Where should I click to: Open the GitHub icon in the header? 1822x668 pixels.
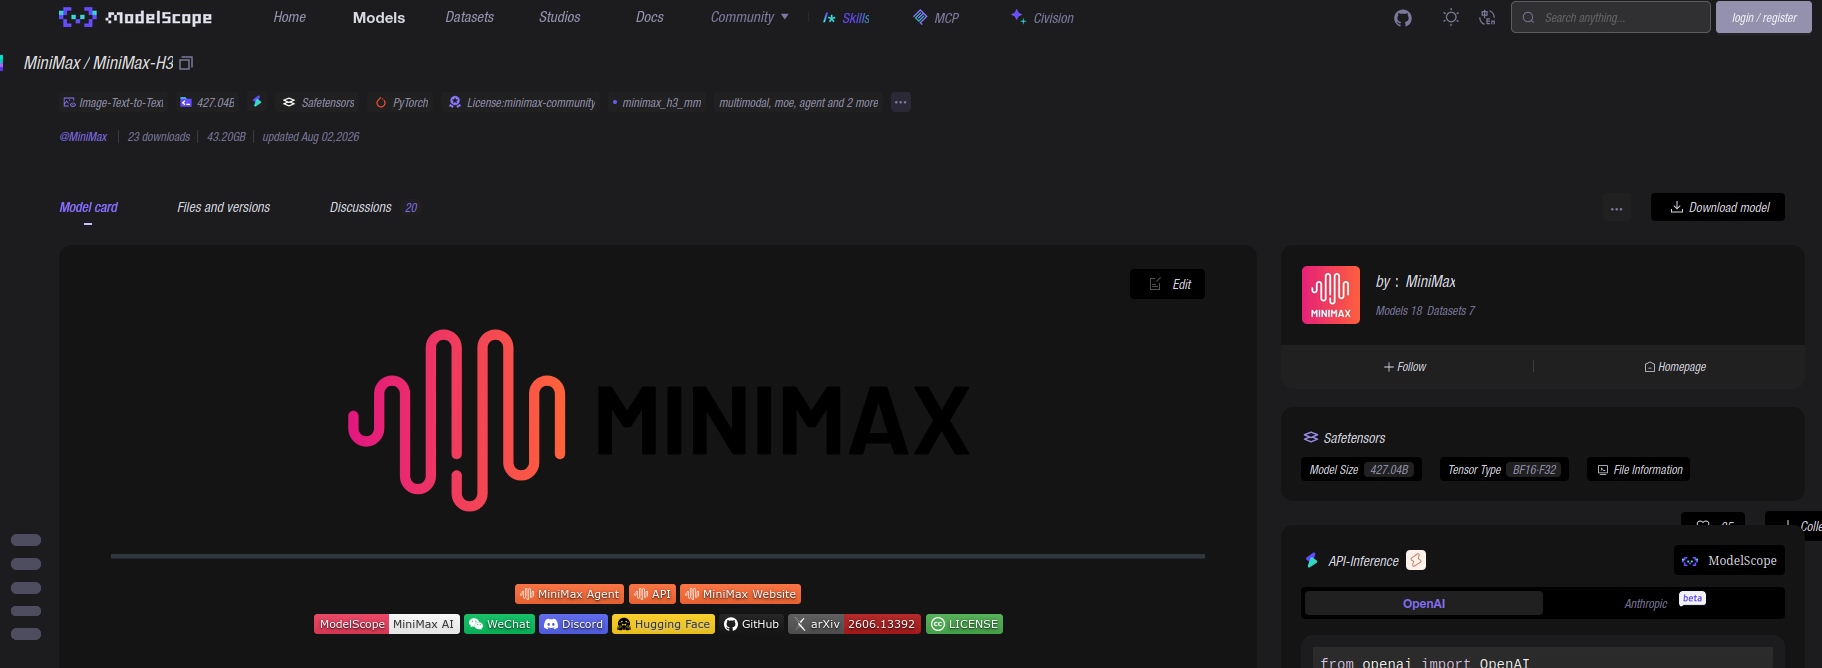point(1403,18)
